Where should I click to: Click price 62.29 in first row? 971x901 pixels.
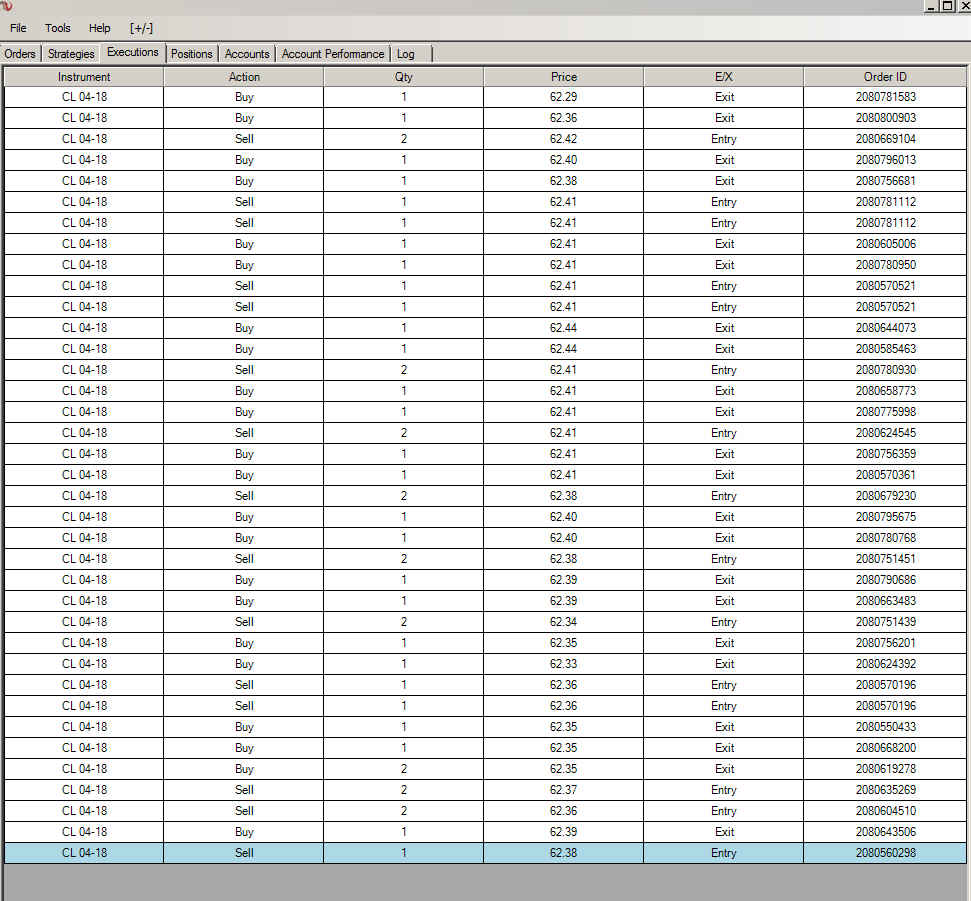pyautogui.click(x=564, y=97)
